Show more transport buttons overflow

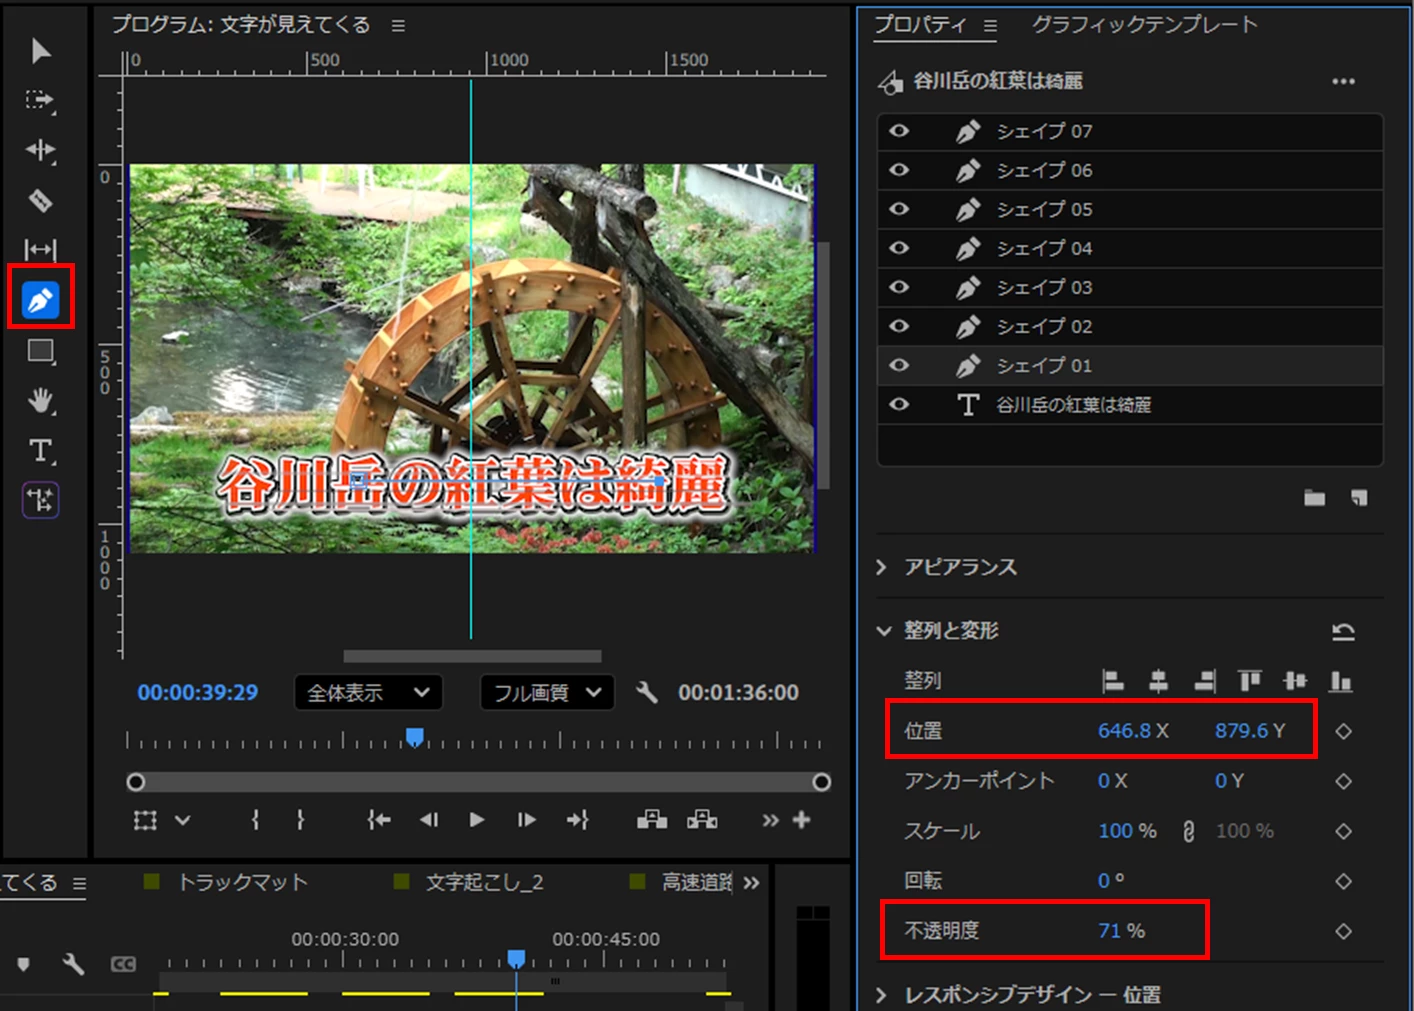point(769,820)
